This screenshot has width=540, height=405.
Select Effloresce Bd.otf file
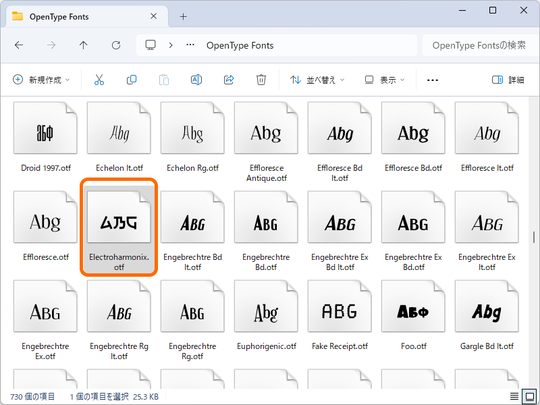click(413, 137)
